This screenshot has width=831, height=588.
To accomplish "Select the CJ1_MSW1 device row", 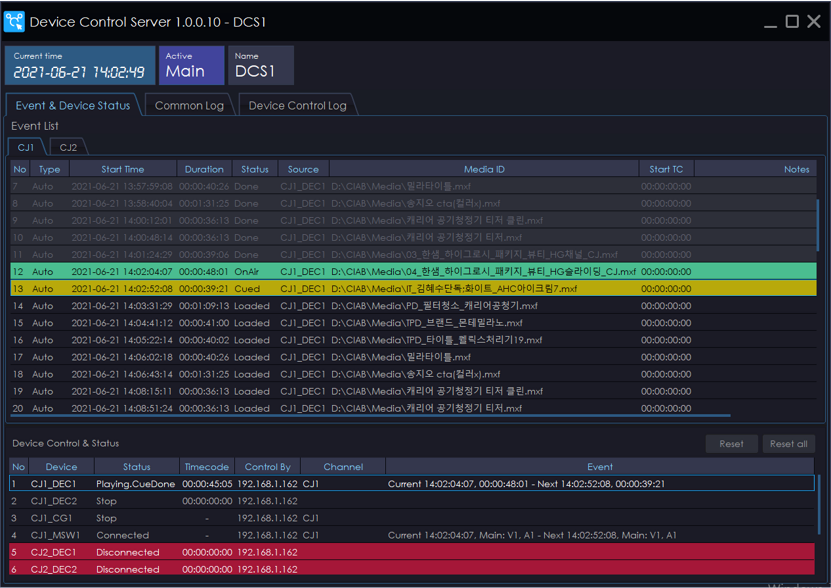I will (x=412, y=535).
